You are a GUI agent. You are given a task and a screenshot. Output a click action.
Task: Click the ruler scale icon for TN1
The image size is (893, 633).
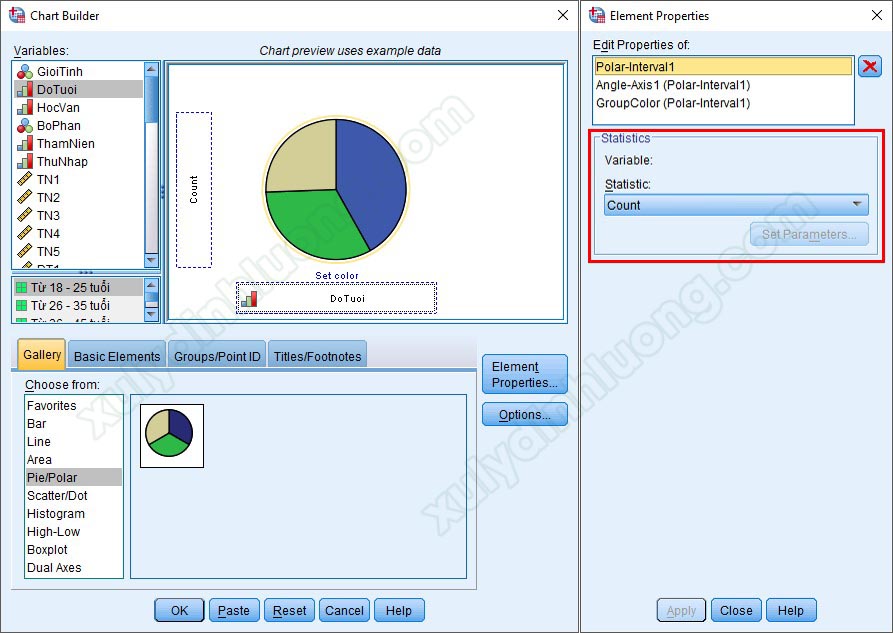[x=25, y=180]
